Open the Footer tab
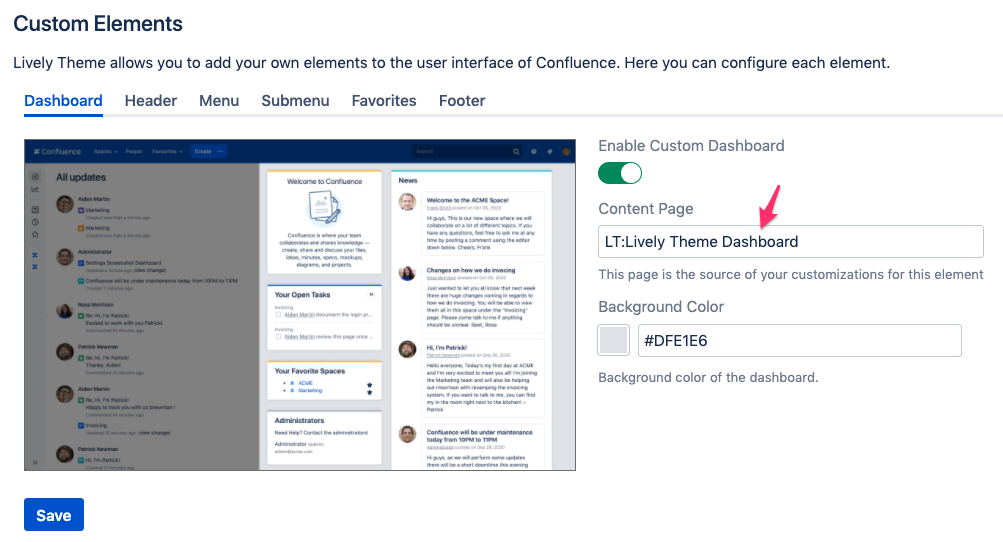 coord(462,100)
